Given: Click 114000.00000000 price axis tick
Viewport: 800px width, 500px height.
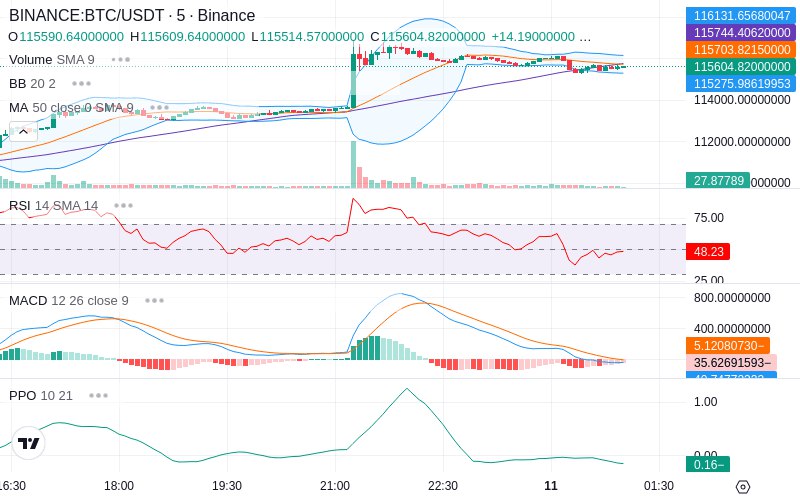Looking at the screenshot, I should (x=742, y=99).
